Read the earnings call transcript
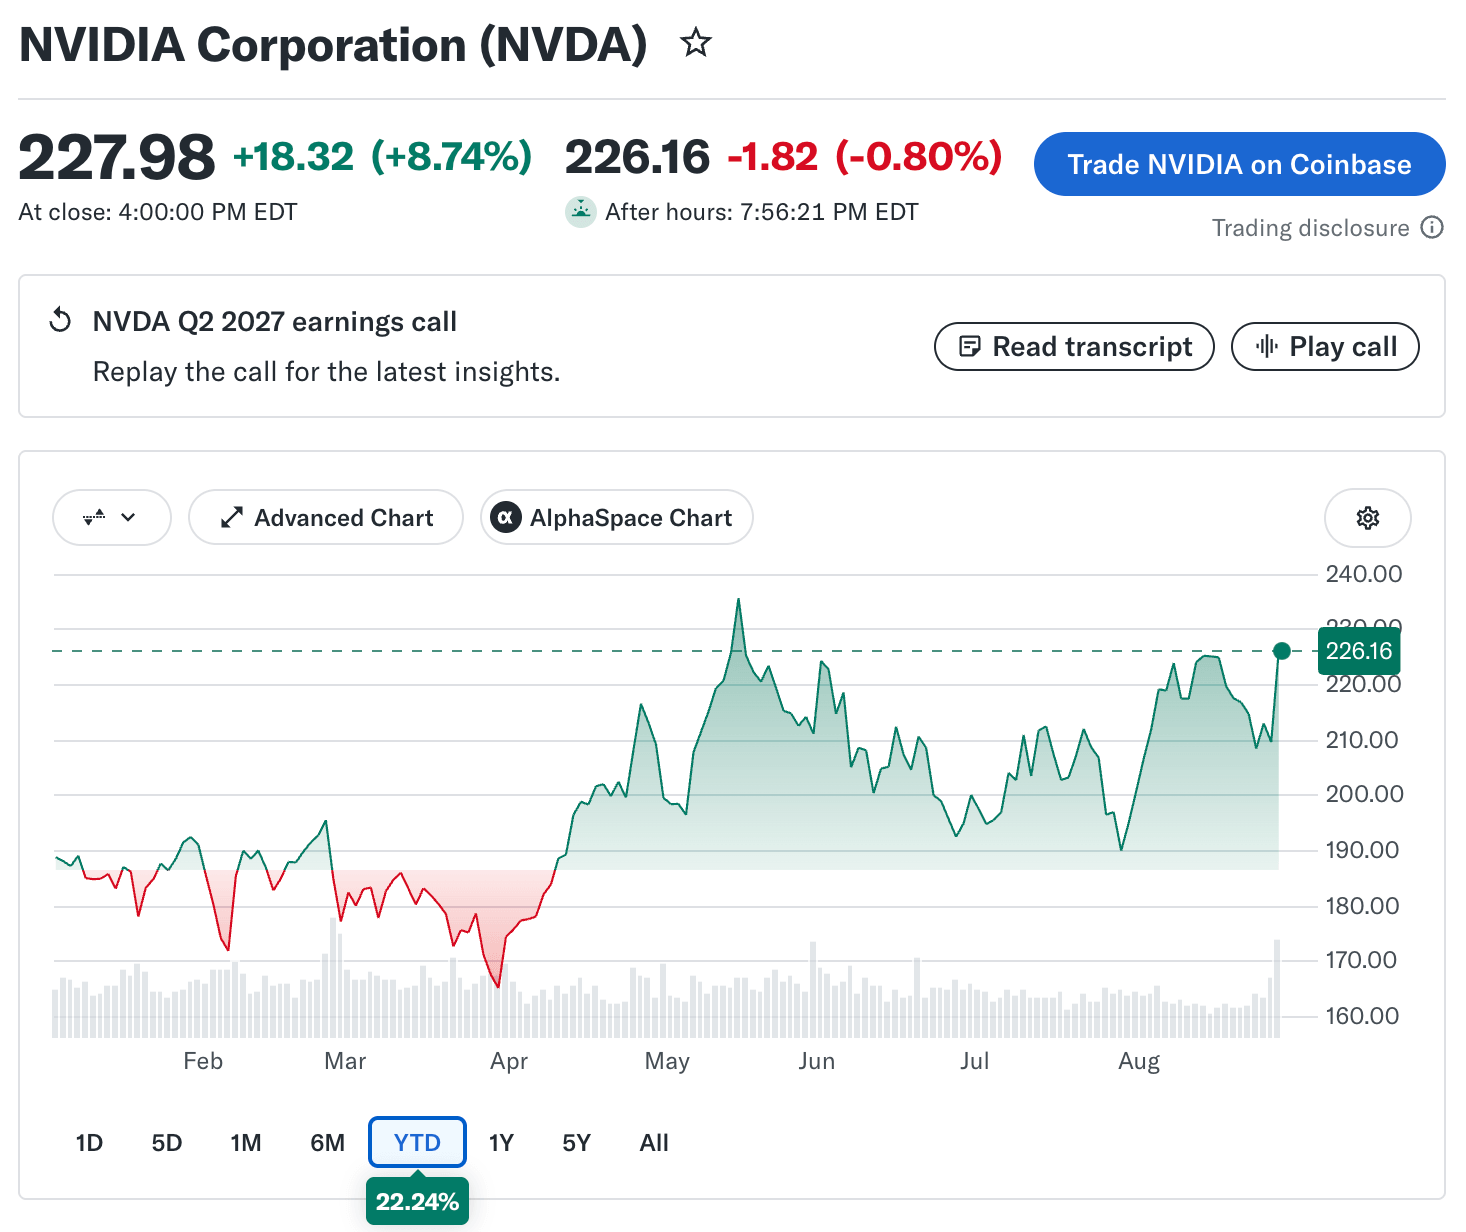This screenshot has width=1466, height=1232. pyautogui.click(x=1074, y=347)
